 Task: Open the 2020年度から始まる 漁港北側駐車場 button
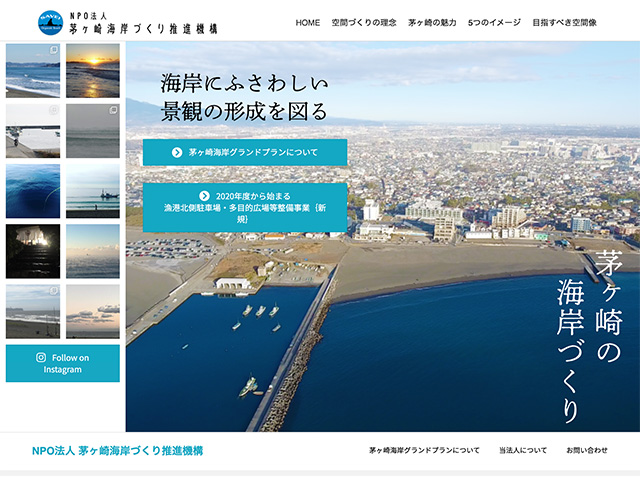click(245, 207)
